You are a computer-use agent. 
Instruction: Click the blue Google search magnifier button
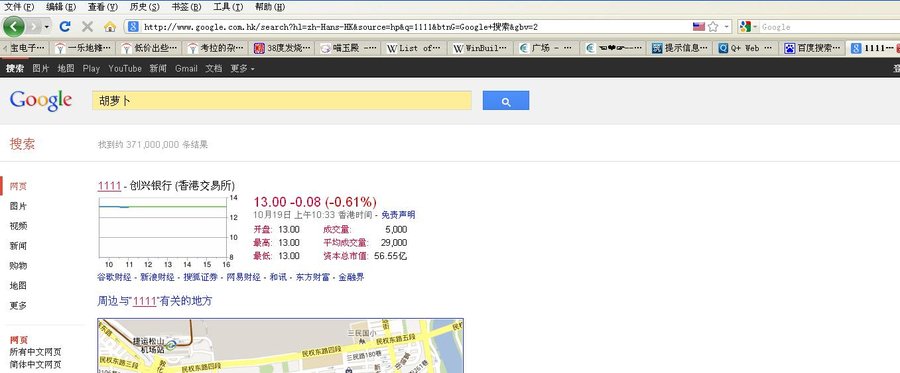[x=506, y=100]
